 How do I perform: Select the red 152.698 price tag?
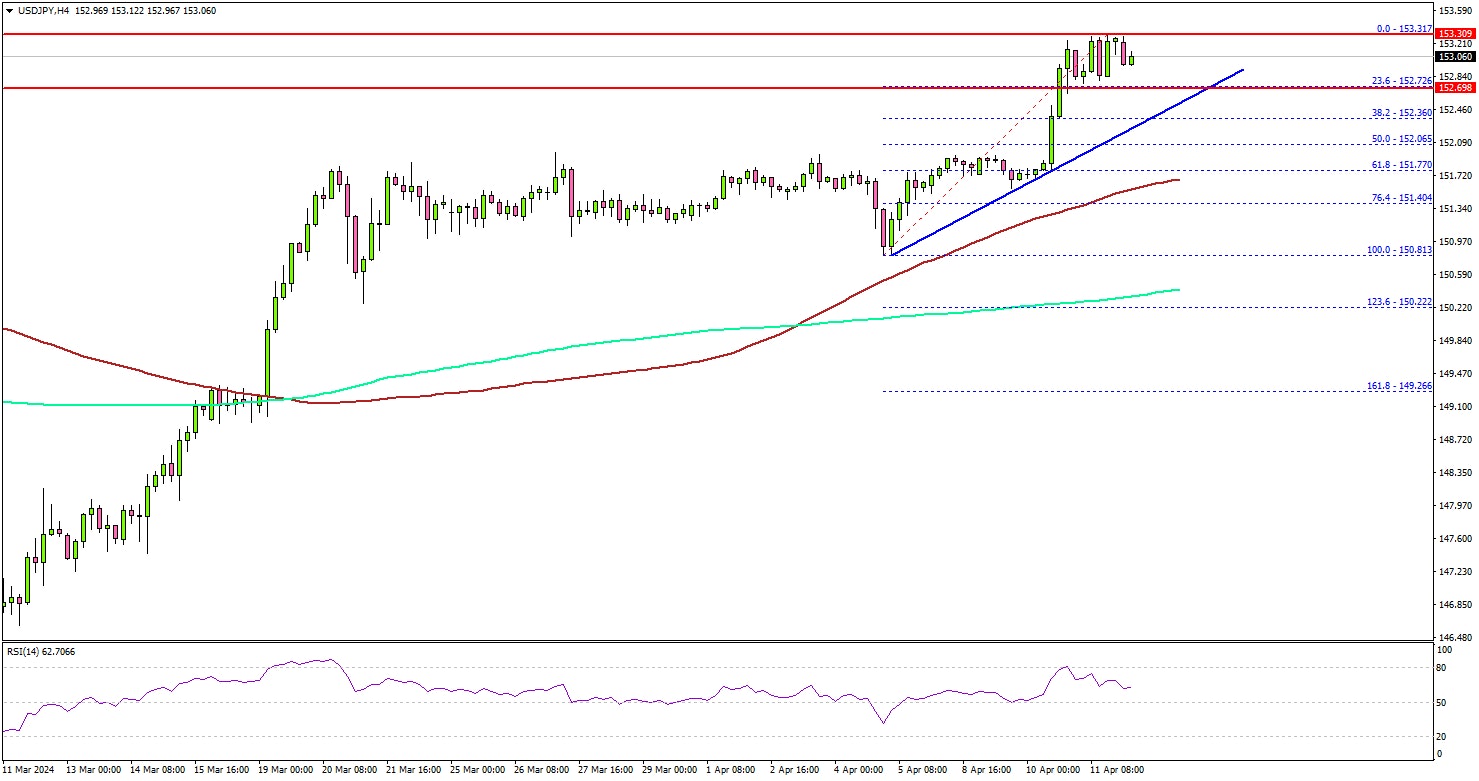coord(1454,88)
